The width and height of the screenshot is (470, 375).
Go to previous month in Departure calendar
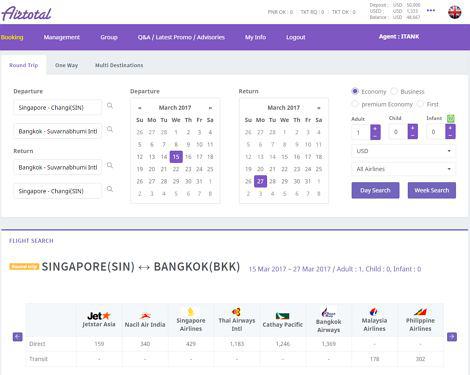click(140, 108)
